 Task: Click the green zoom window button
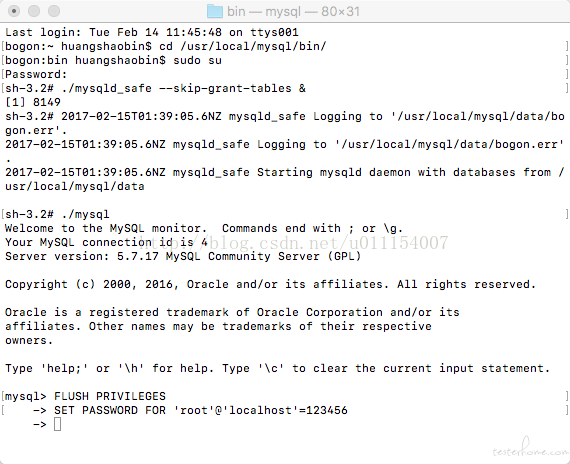54,11
